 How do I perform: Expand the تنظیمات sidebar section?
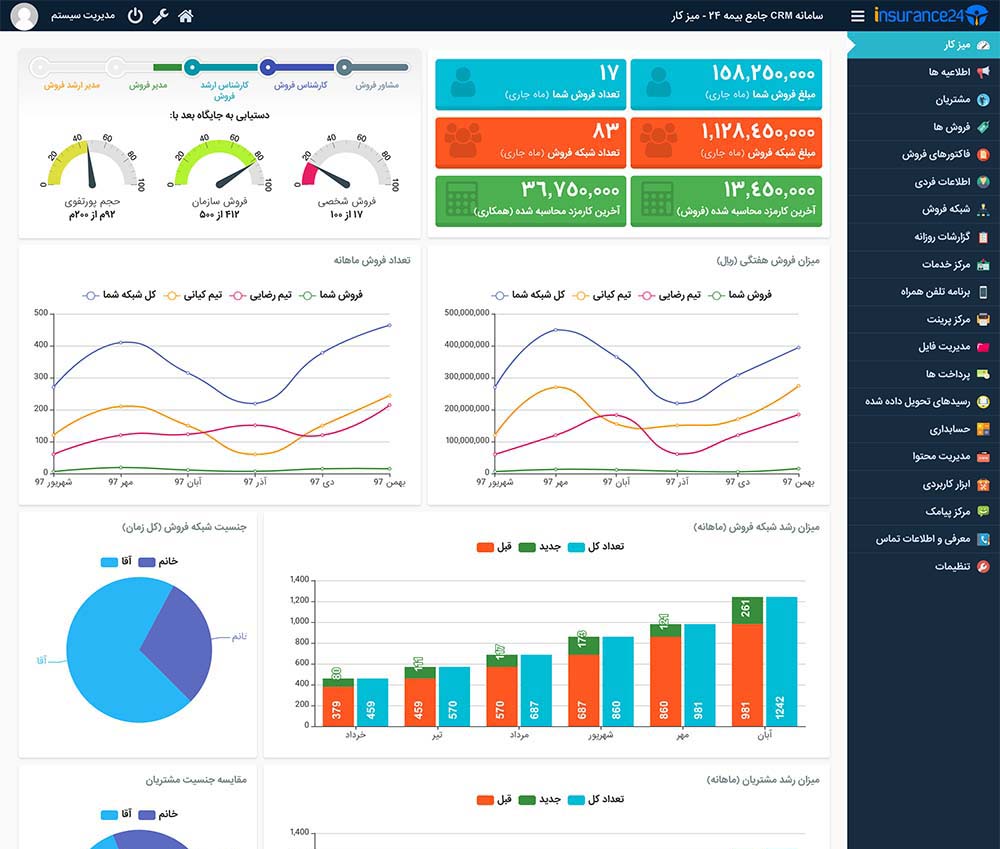pos(923,566)
